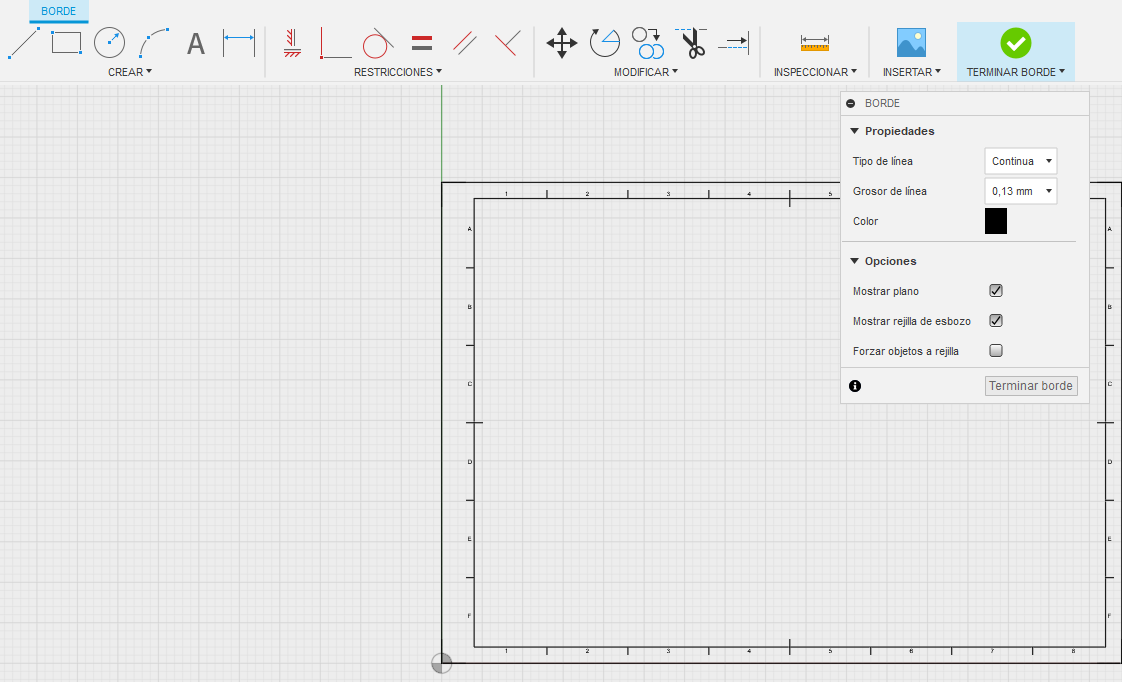This screenshot has width=1122, height=682.
Task: Select the Extend tool
Action: click(x=733, y=43)
